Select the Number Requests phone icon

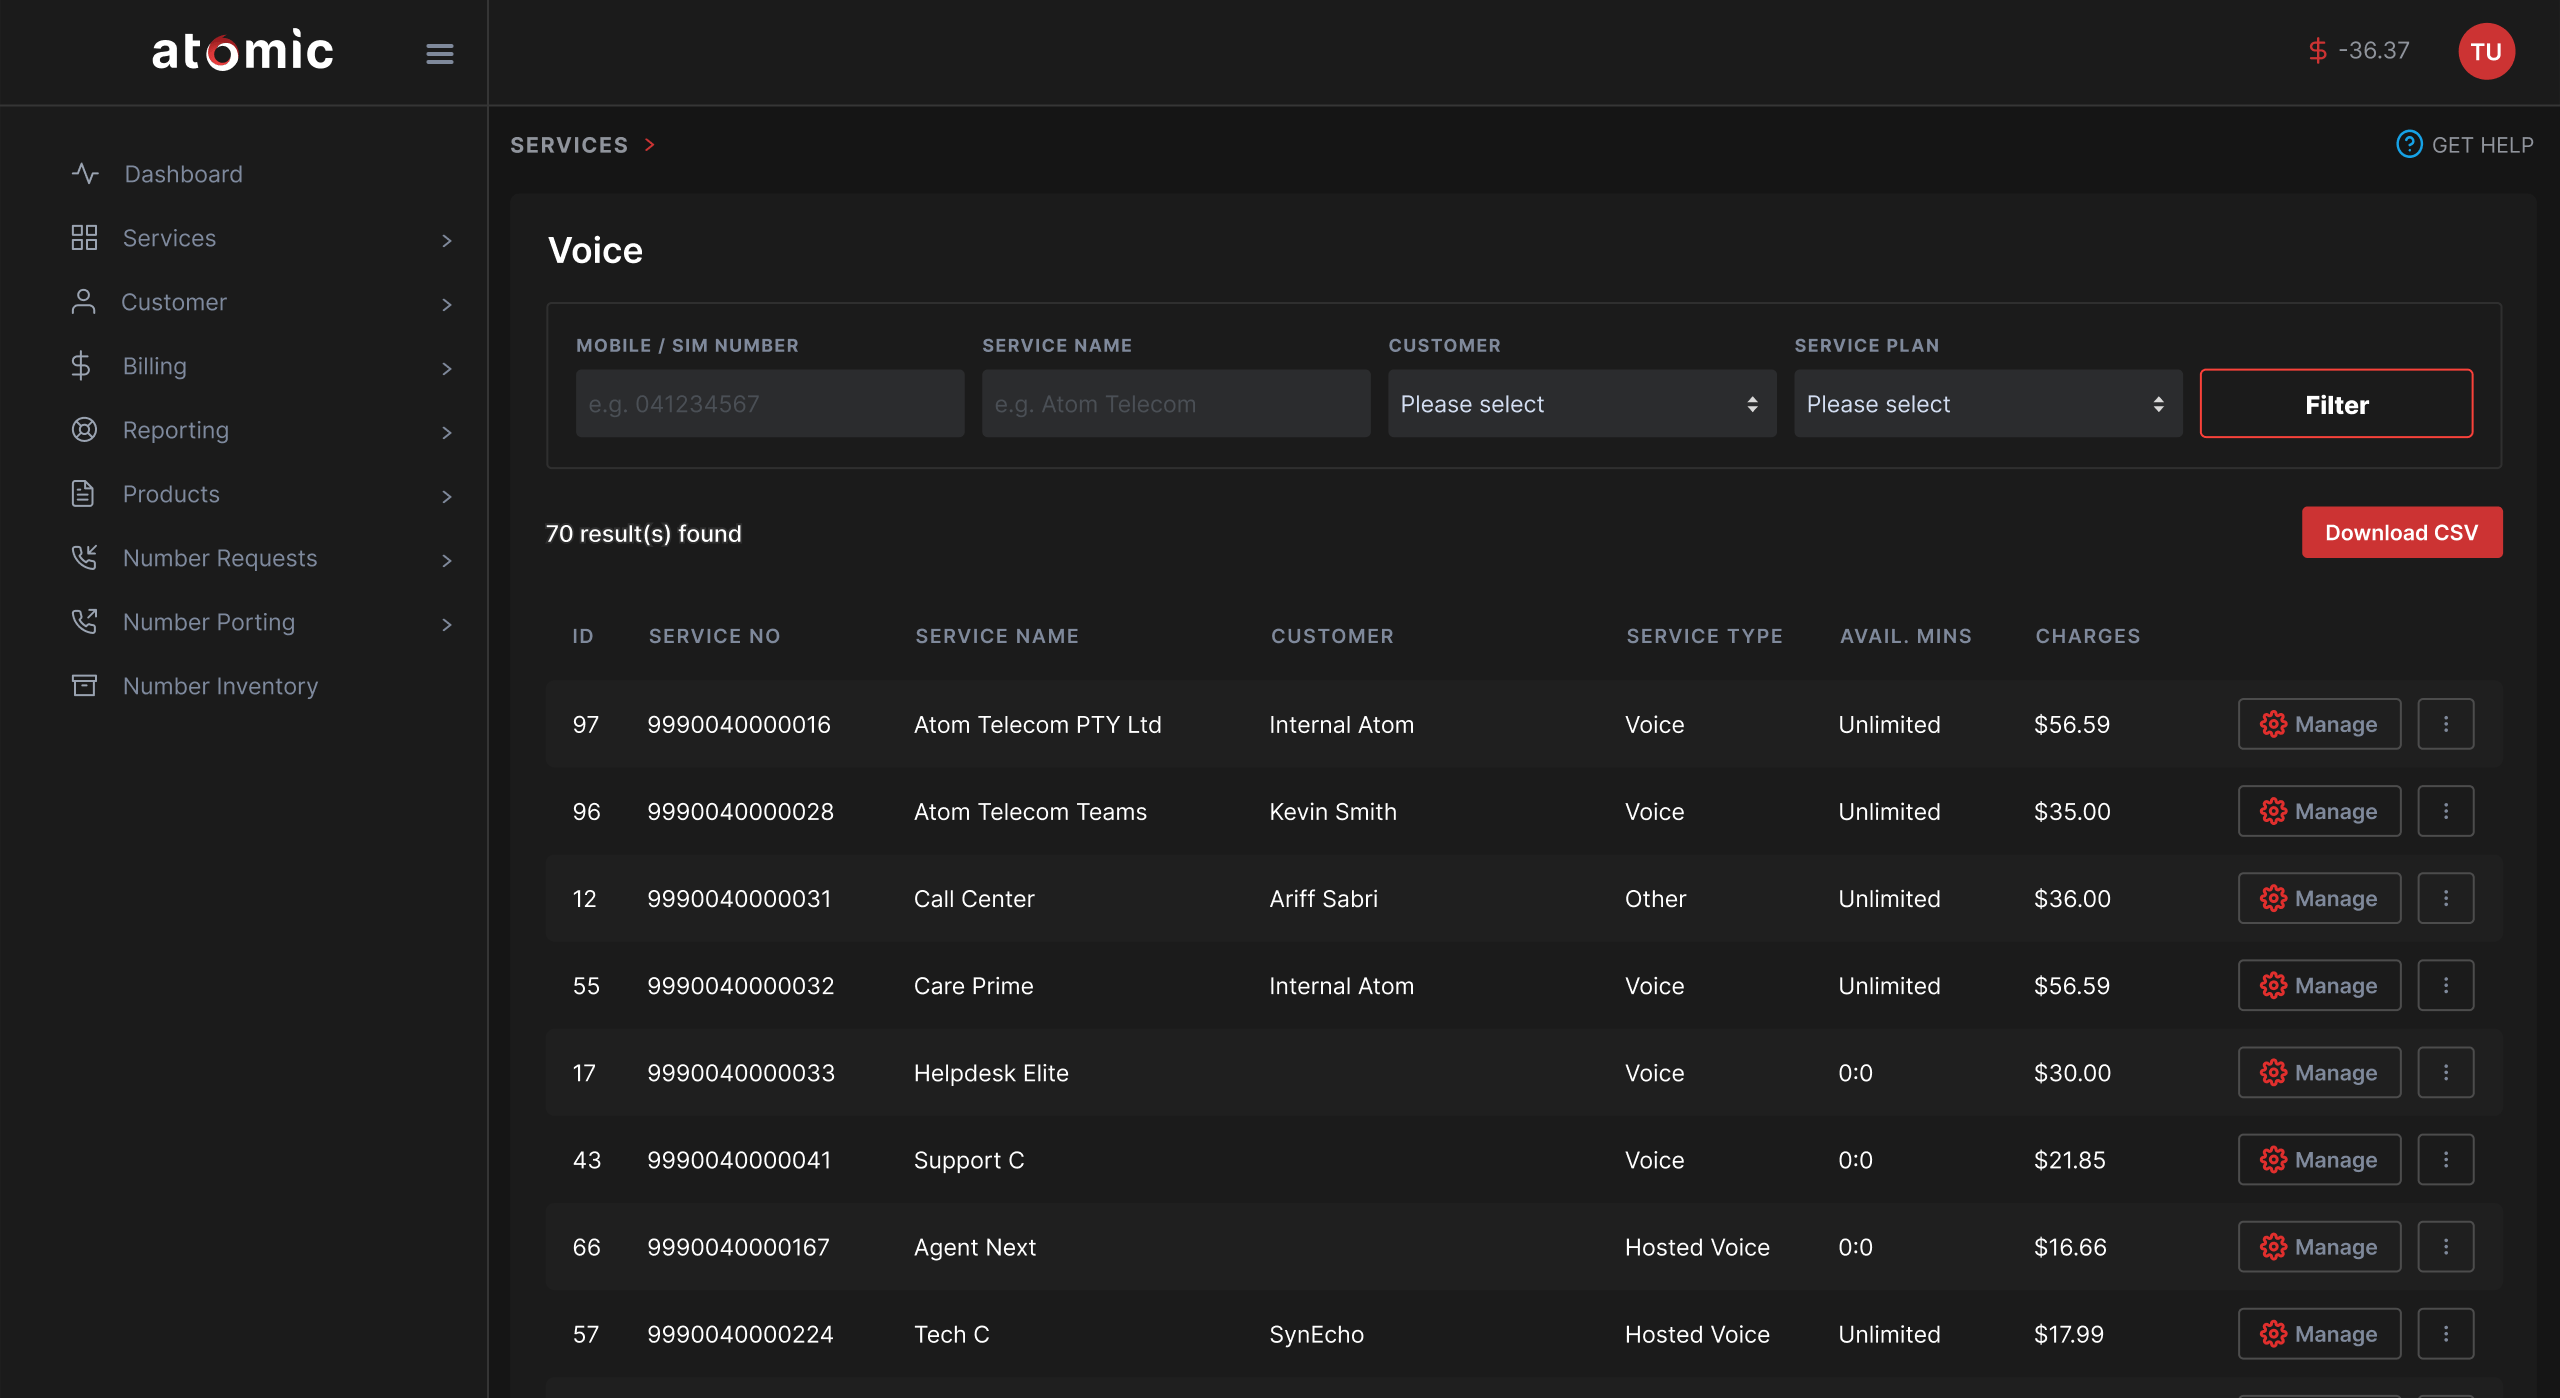pos(84,557)
